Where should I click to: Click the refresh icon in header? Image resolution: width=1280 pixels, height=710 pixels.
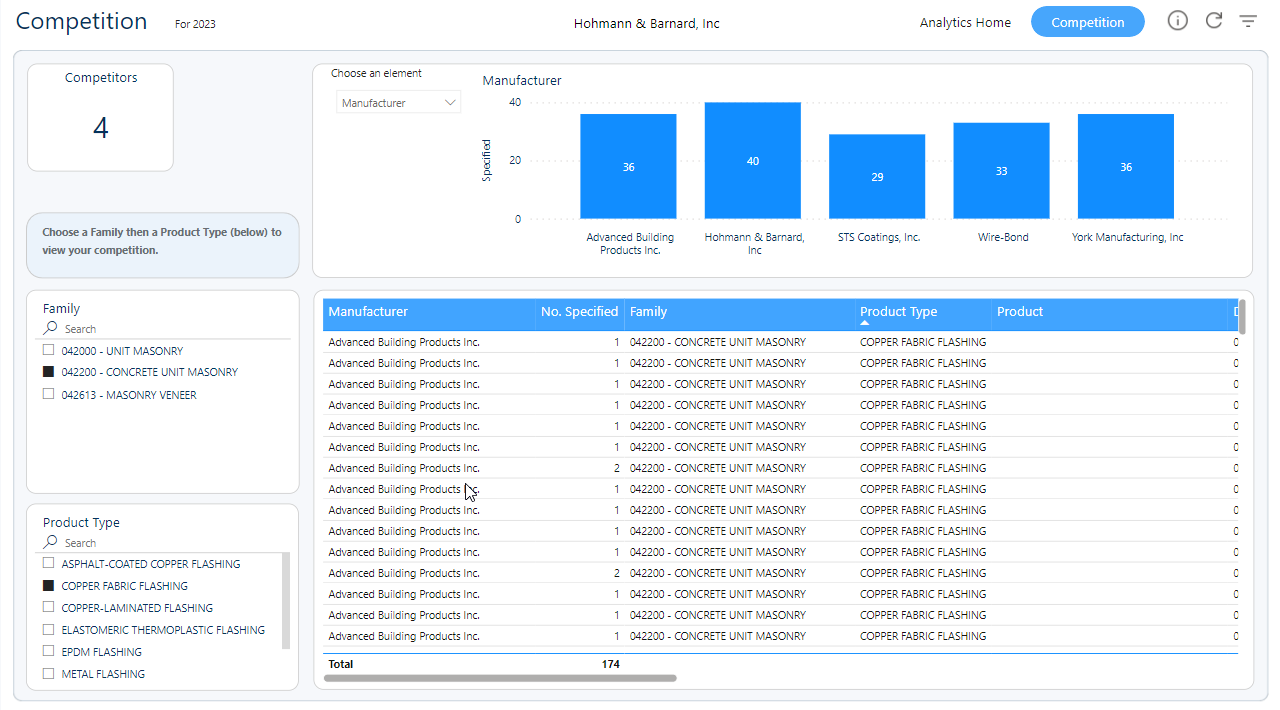[1213, 21]
